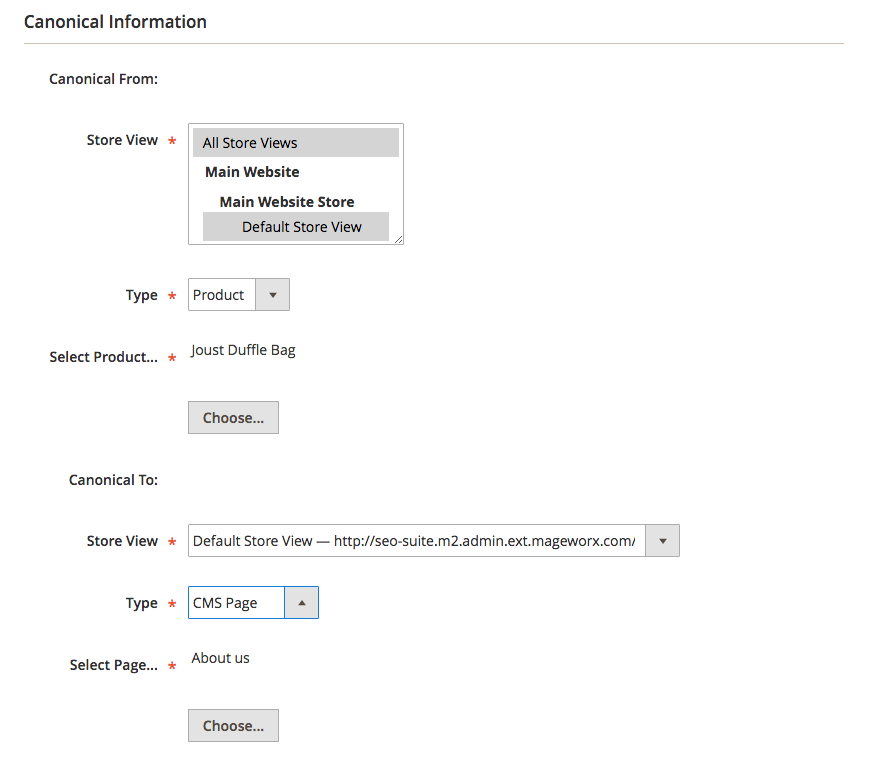Click the Select Page... field label
This screenshot has height=783, width=879.
[114, 665]
